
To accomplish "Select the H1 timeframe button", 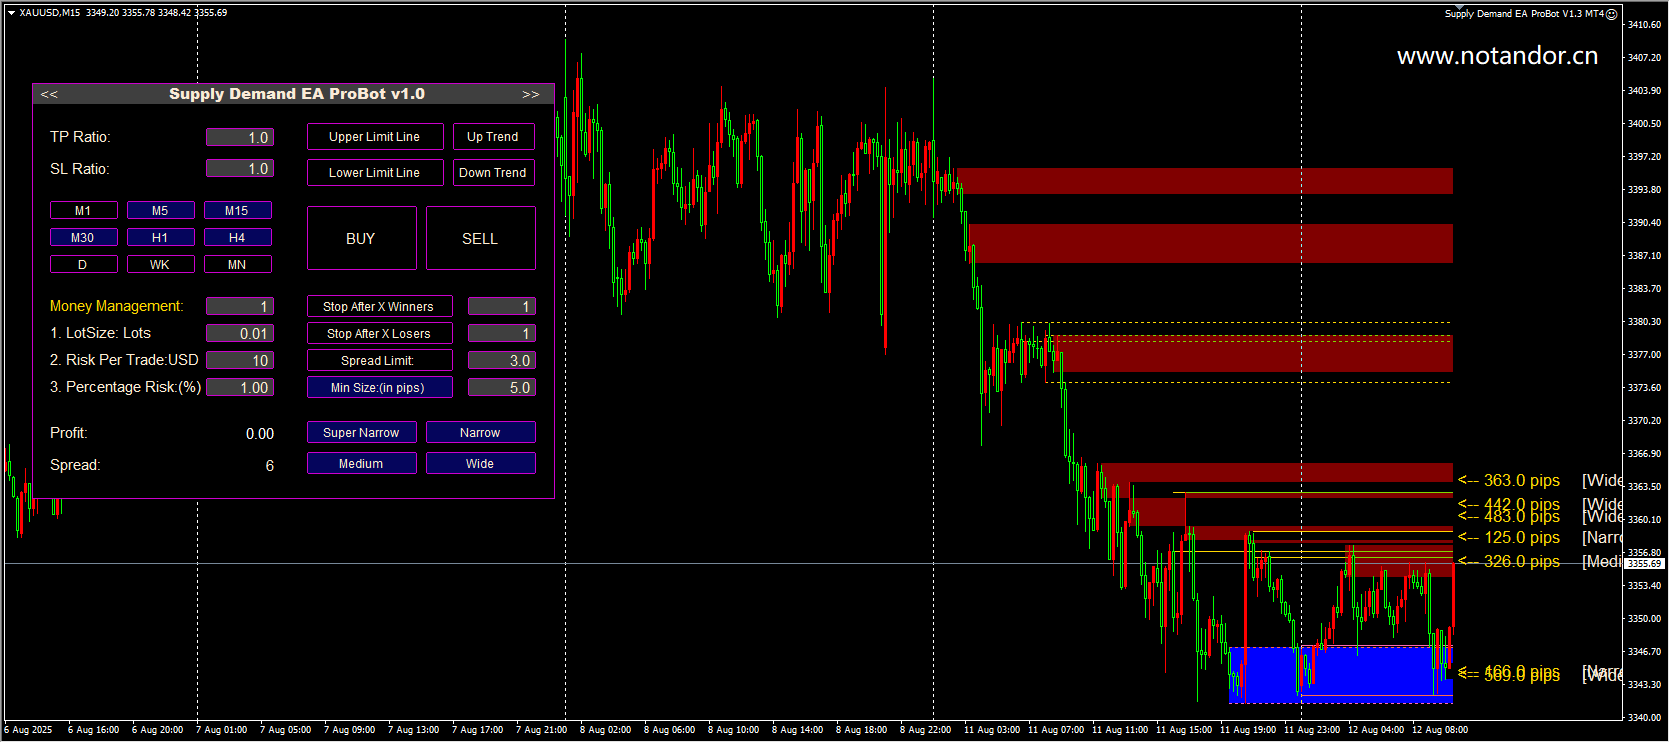I will (160, 238).
